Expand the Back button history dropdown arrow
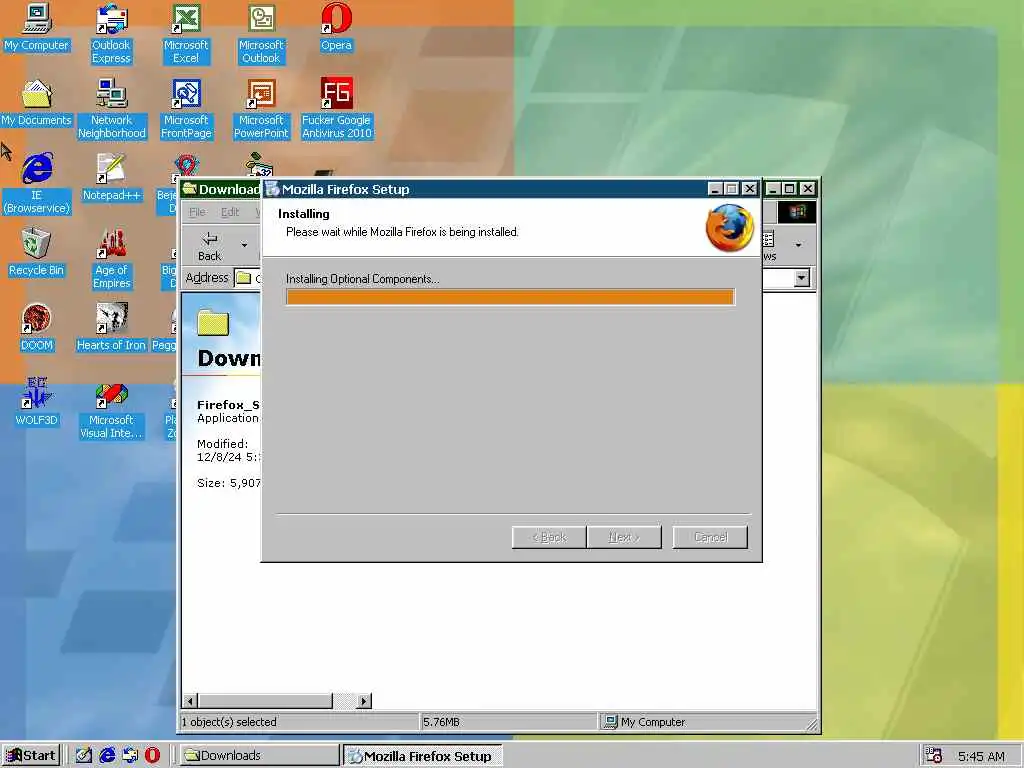The height and width of the screenshot is (768, 1024). (x=244, y=246)
